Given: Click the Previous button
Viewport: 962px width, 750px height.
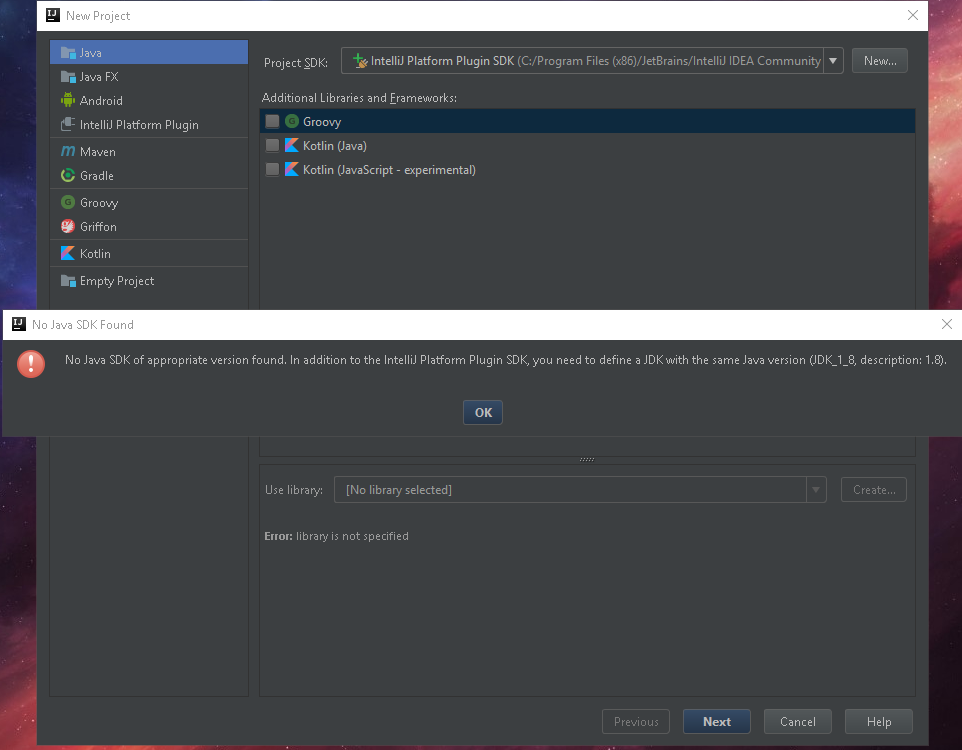Looking at the screenshot, I should (x=636, y=722).
